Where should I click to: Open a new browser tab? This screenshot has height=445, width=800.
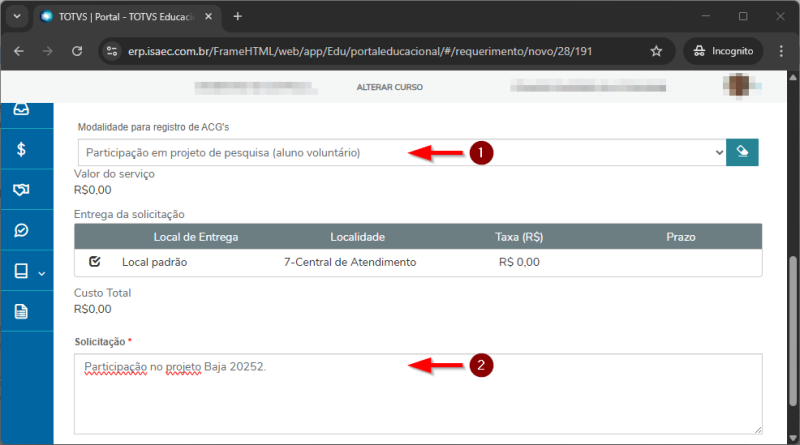[238, 17]
